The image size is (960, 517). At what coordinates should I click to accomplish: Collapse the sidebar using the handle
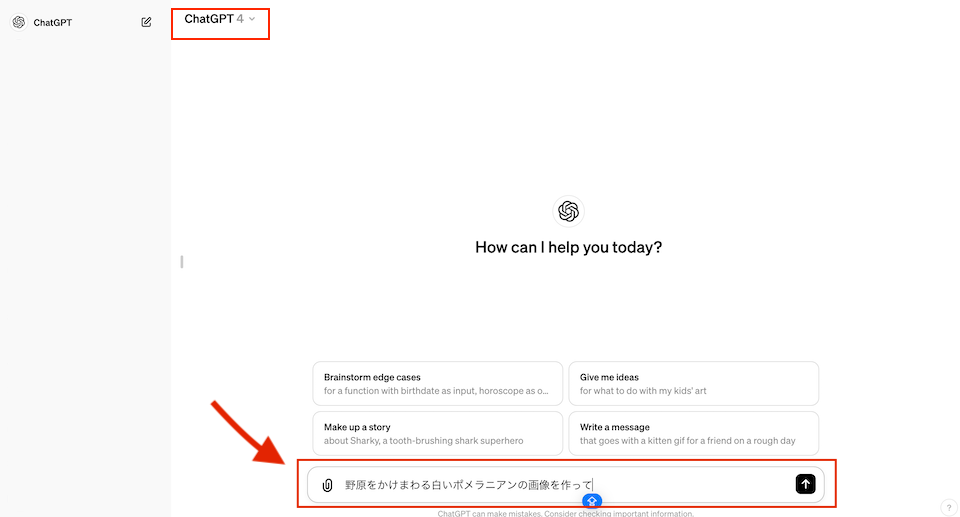(x=182, y=262)
